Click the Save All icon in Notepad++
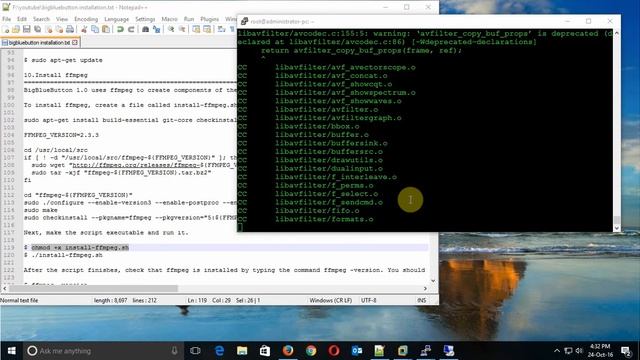The height and width of the screenshot is (360, 640). (x=38, y=29)
